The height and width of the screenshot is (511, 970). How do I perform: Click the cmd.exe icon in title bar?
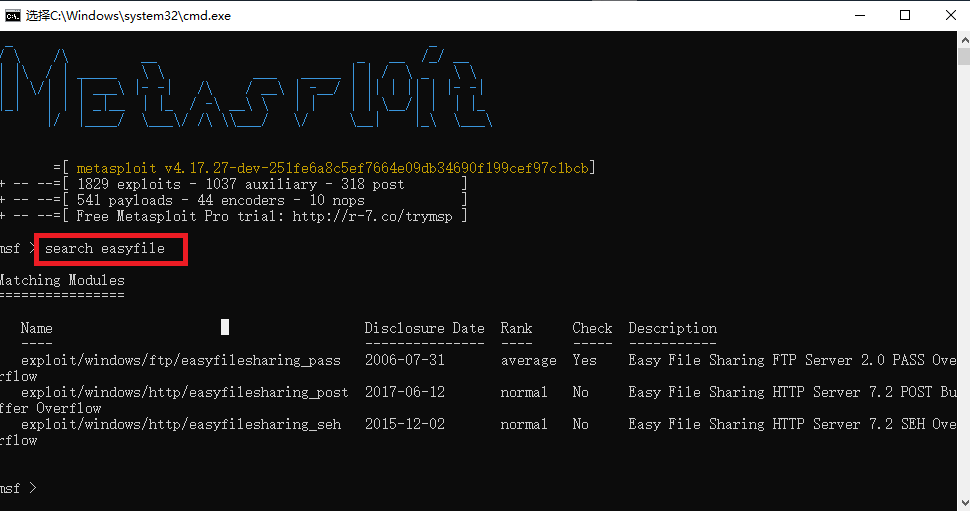12,15
